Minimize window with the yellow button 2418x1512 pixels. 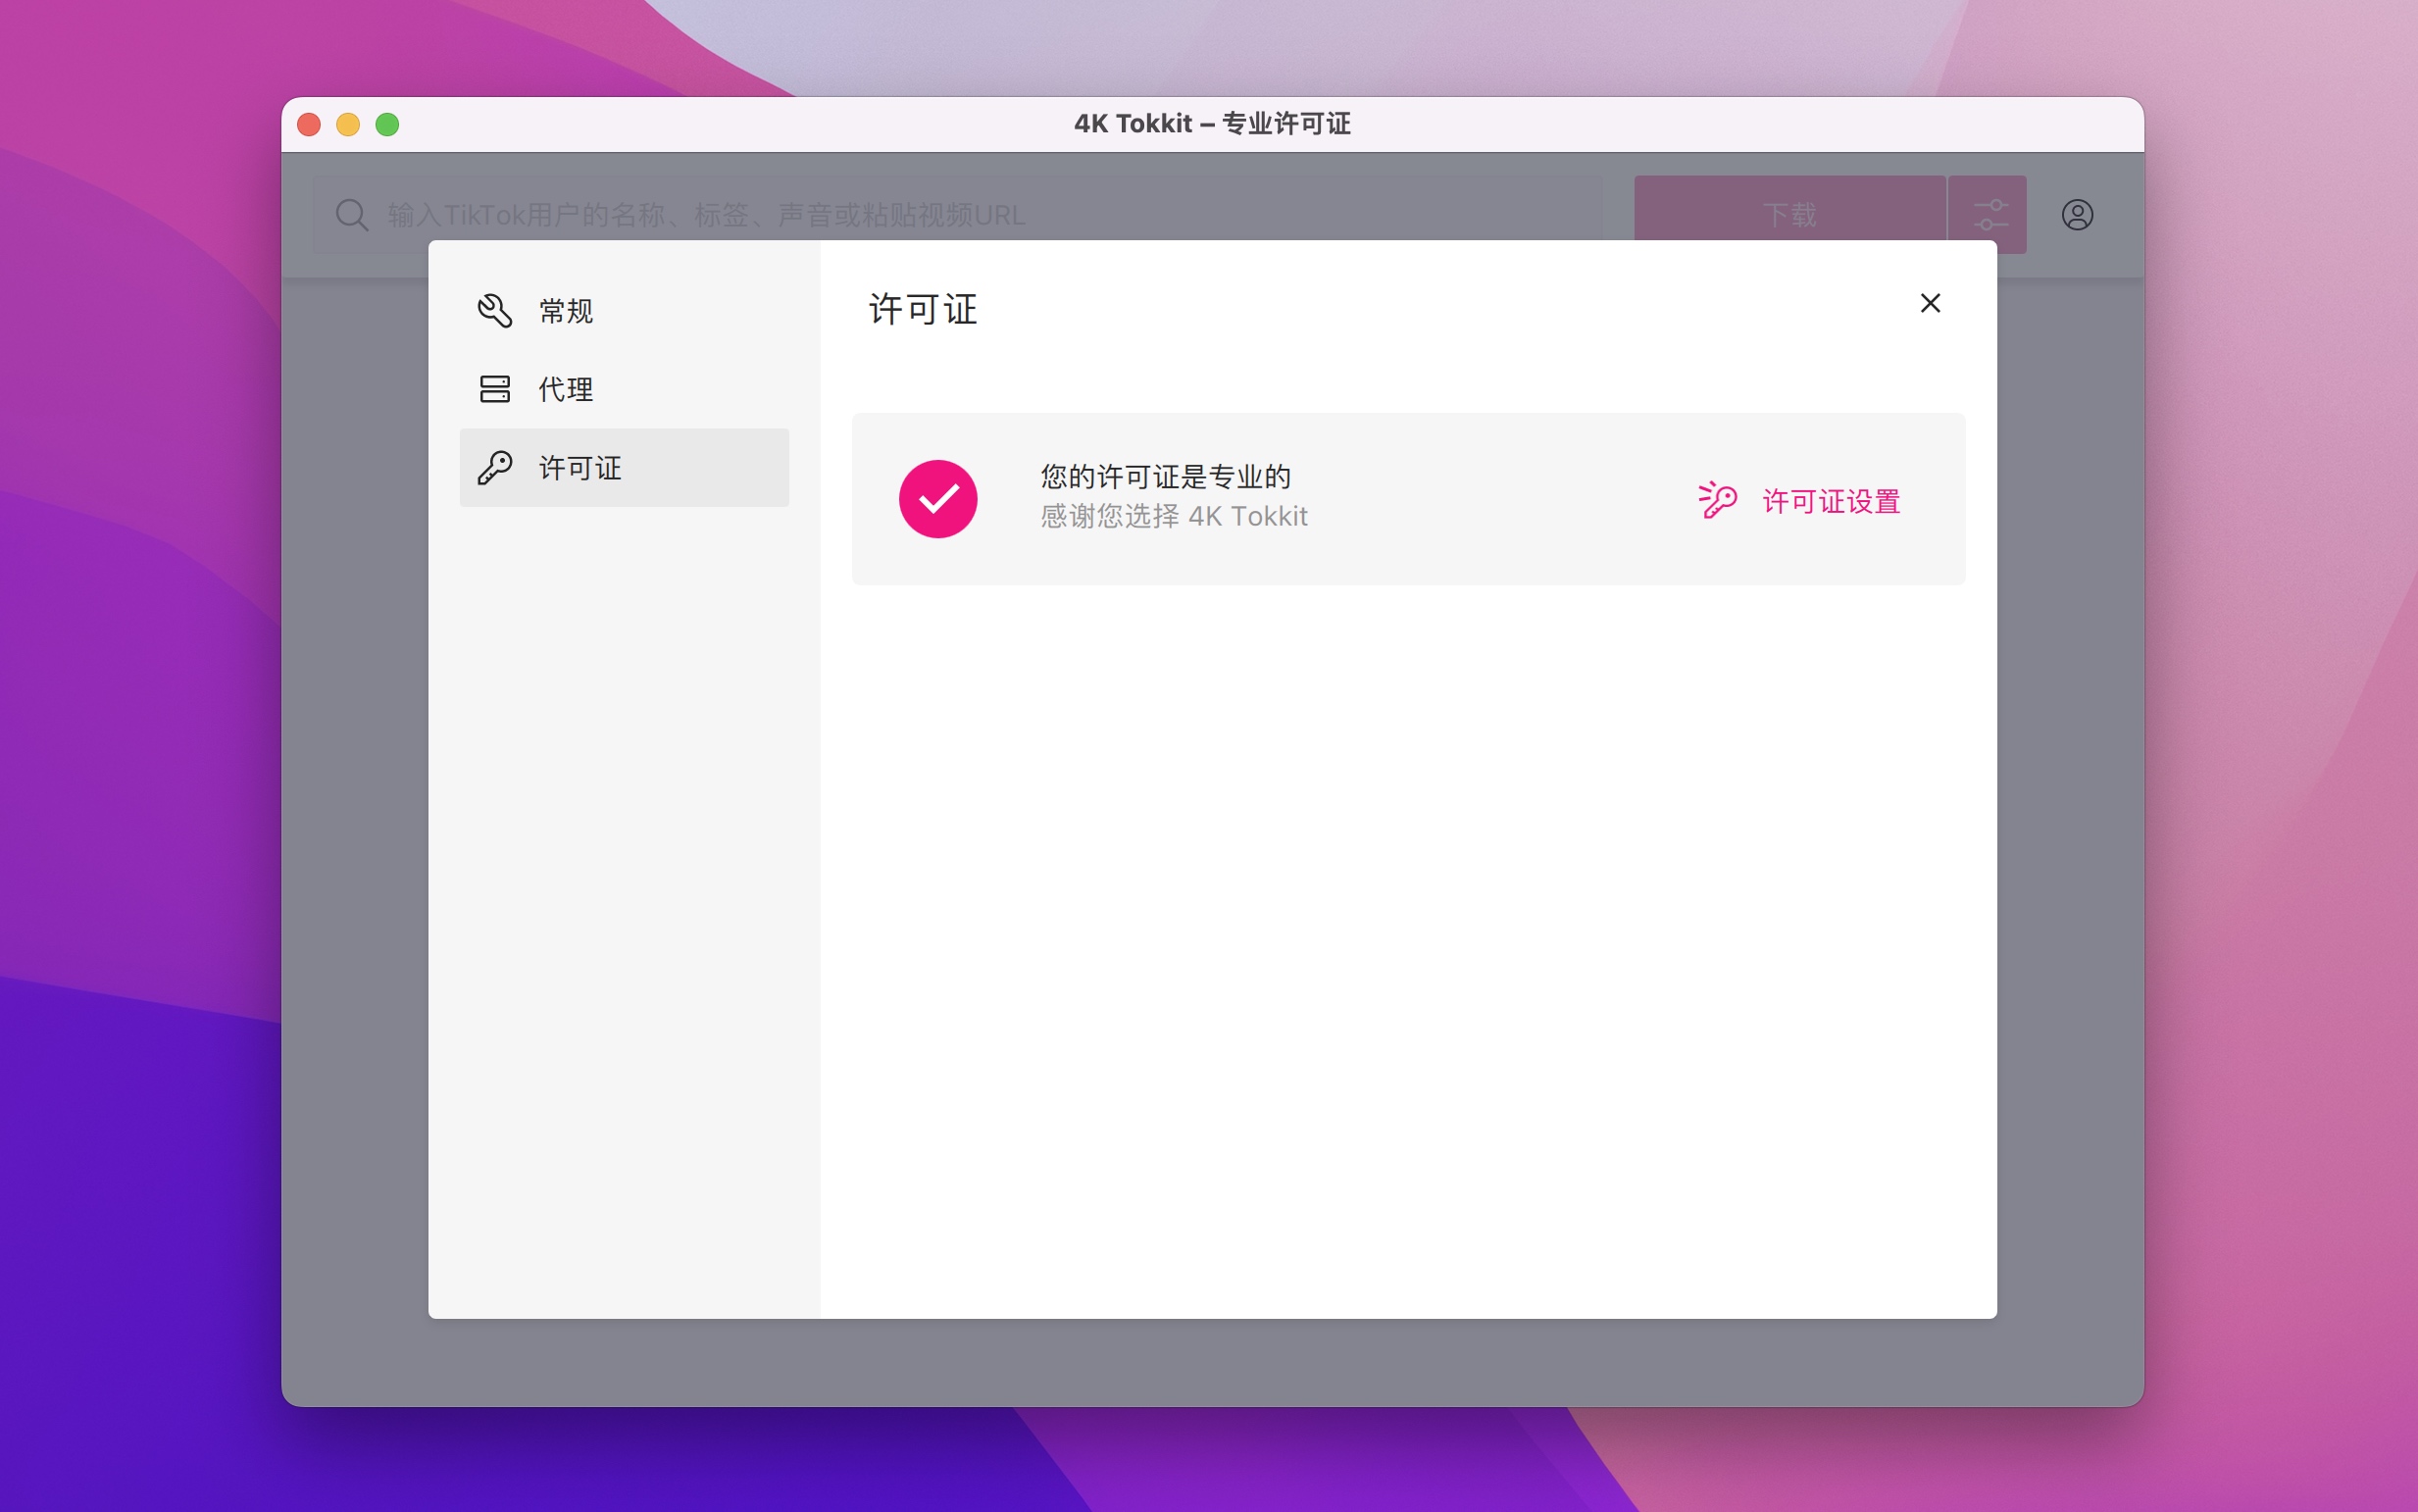348,124
